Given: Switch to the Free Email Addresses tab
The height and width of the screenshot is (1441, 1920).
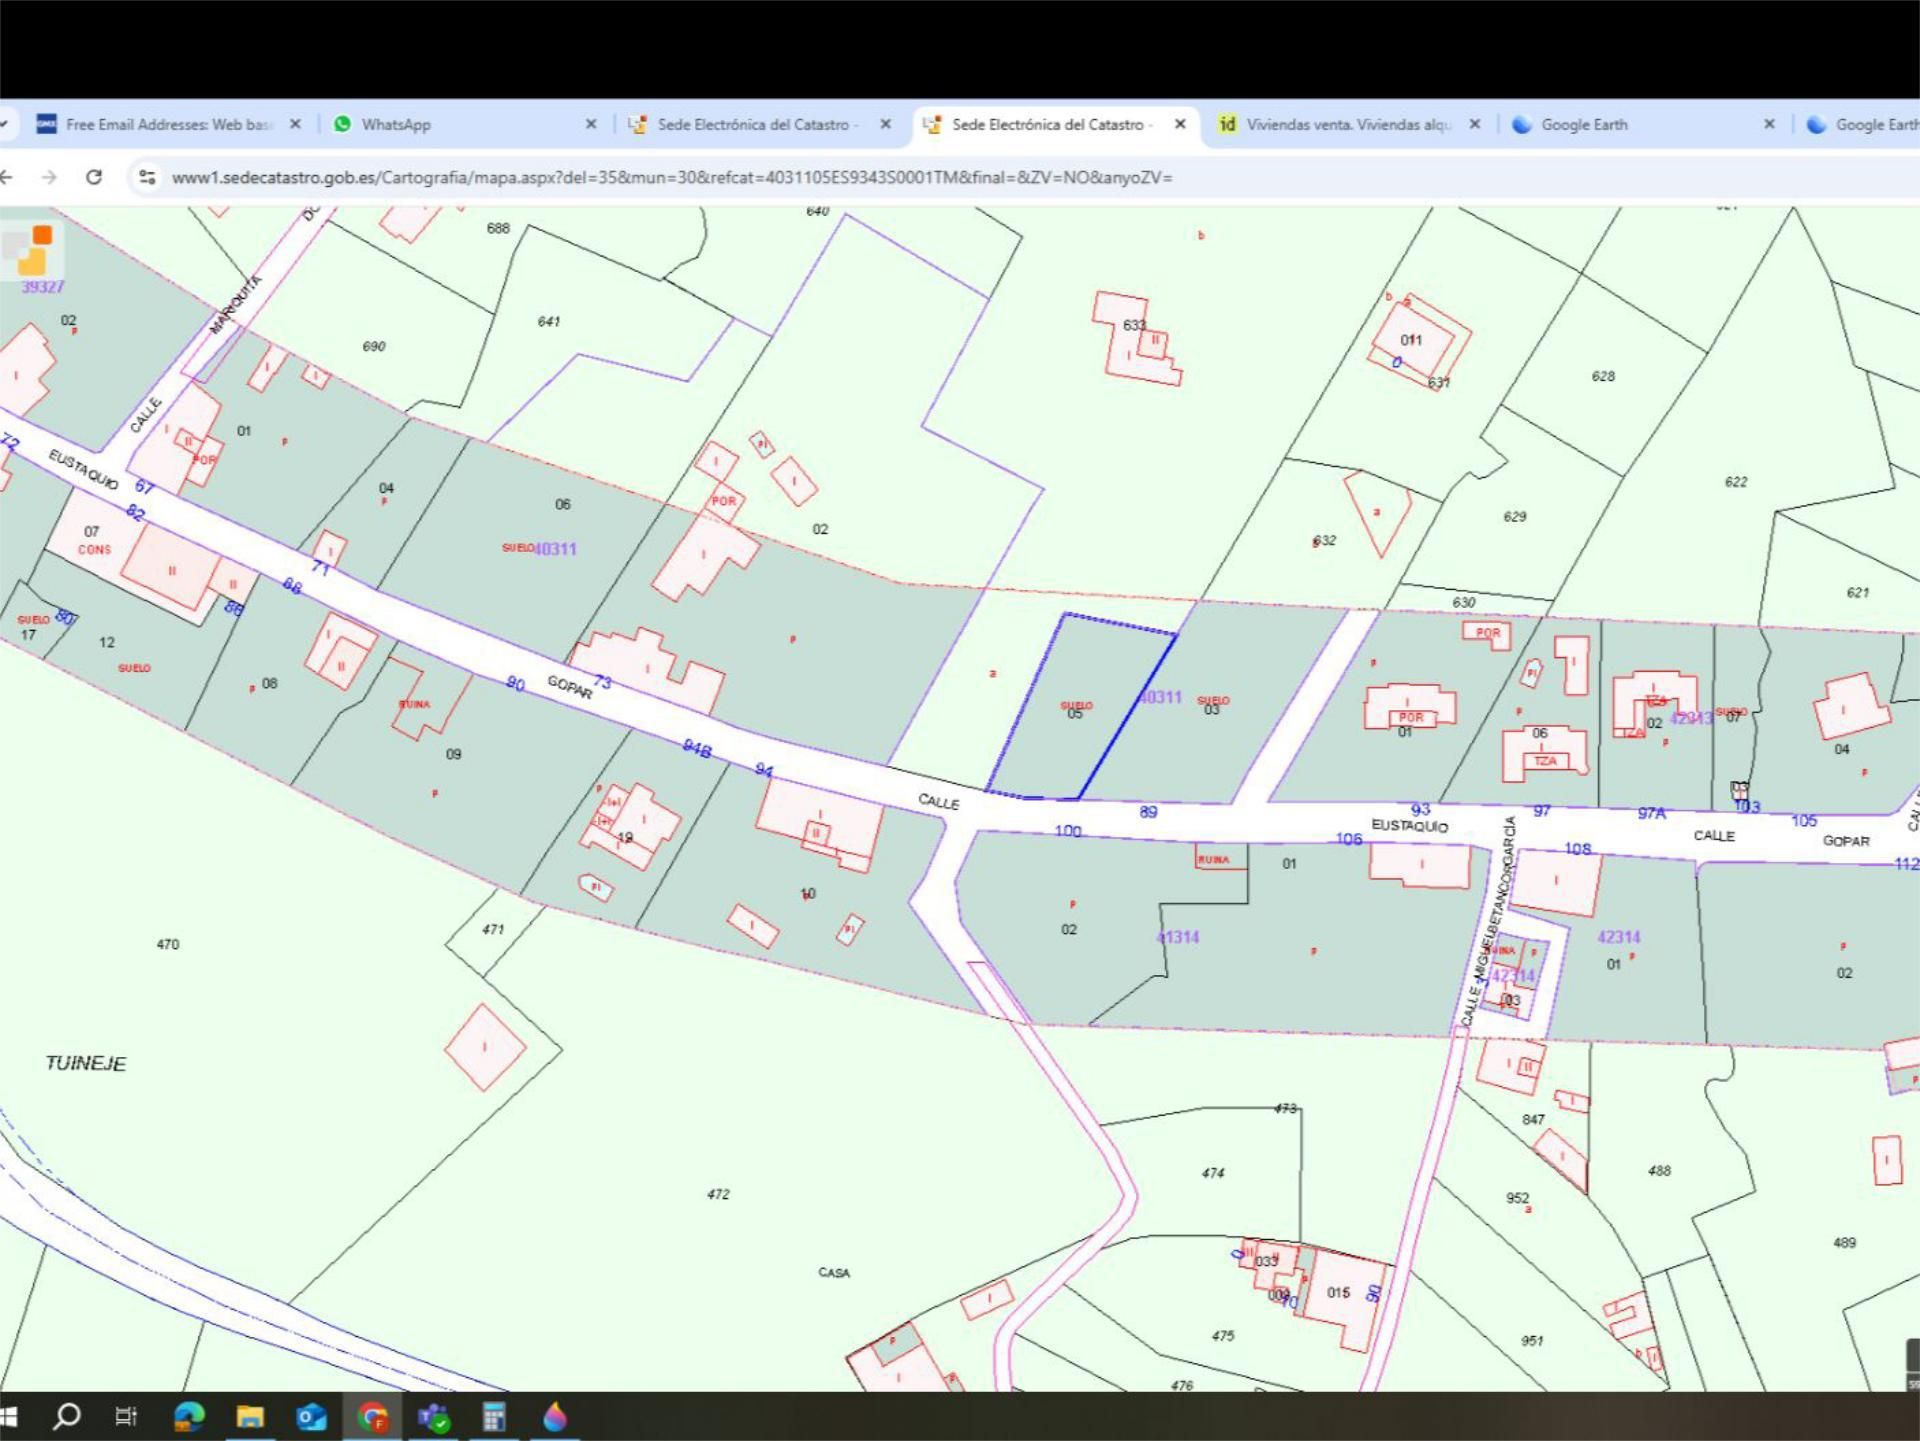Looking at the screenshot, I should (168, 124).
